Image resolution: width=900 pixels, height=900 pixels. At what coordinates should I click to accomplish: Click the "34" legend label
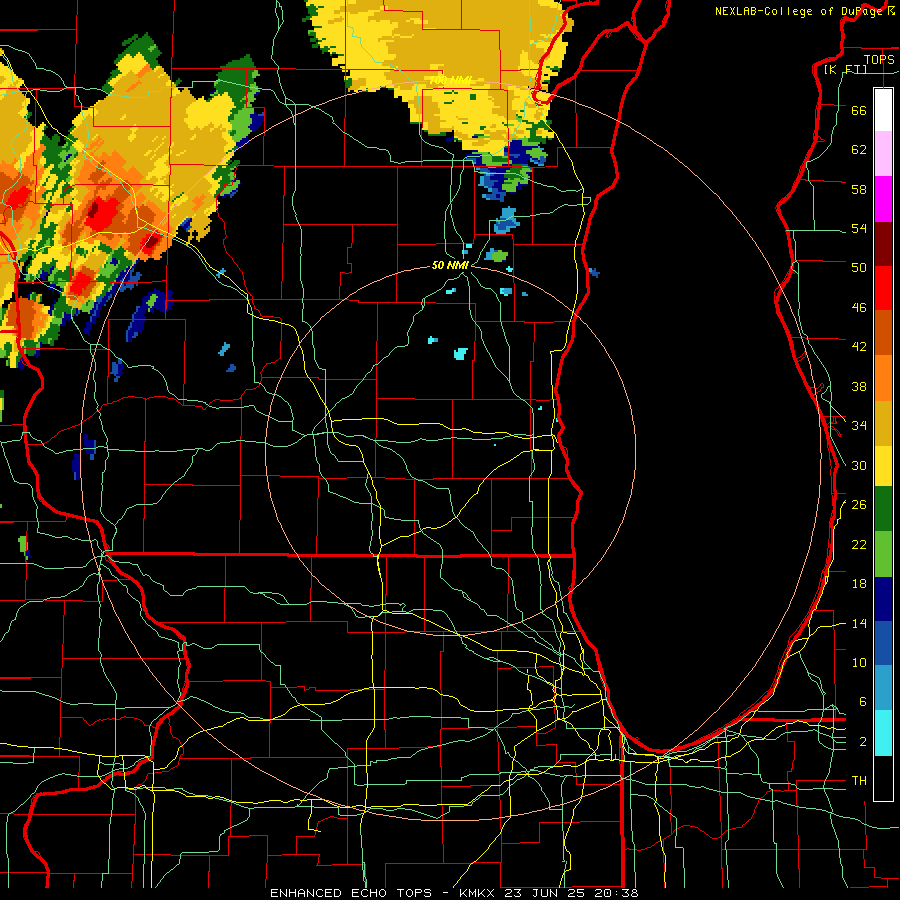(x=859, y=426)
